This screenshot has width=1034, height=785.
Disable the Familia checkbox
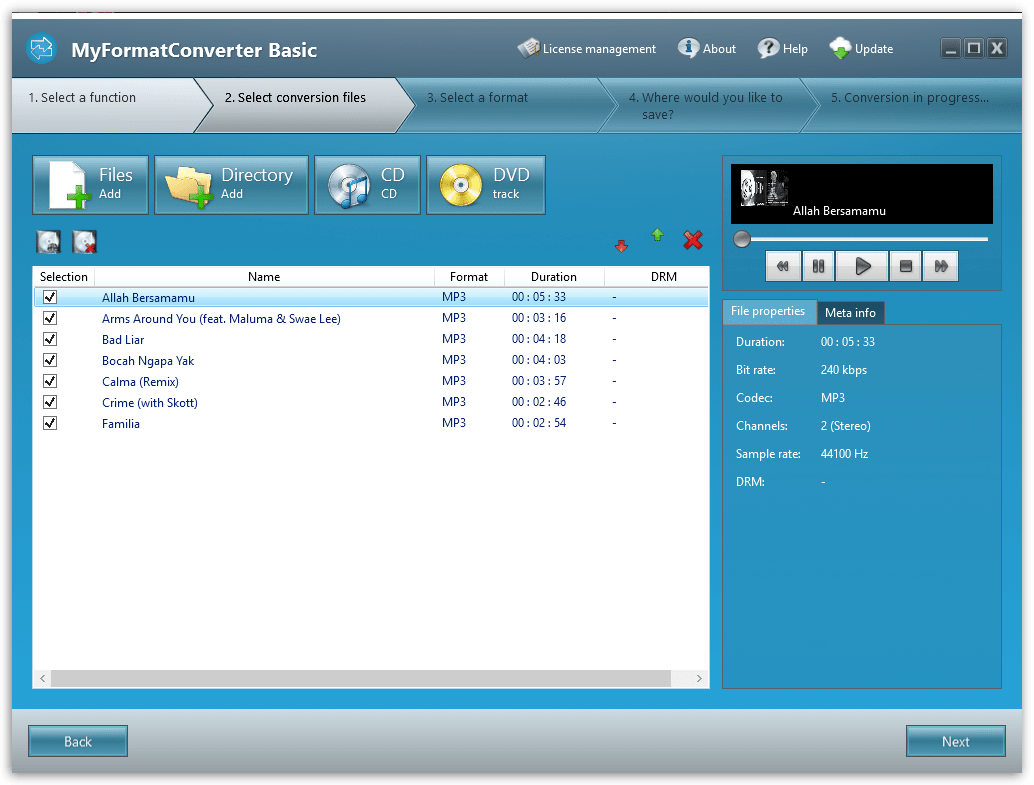(x=50, y=424)
